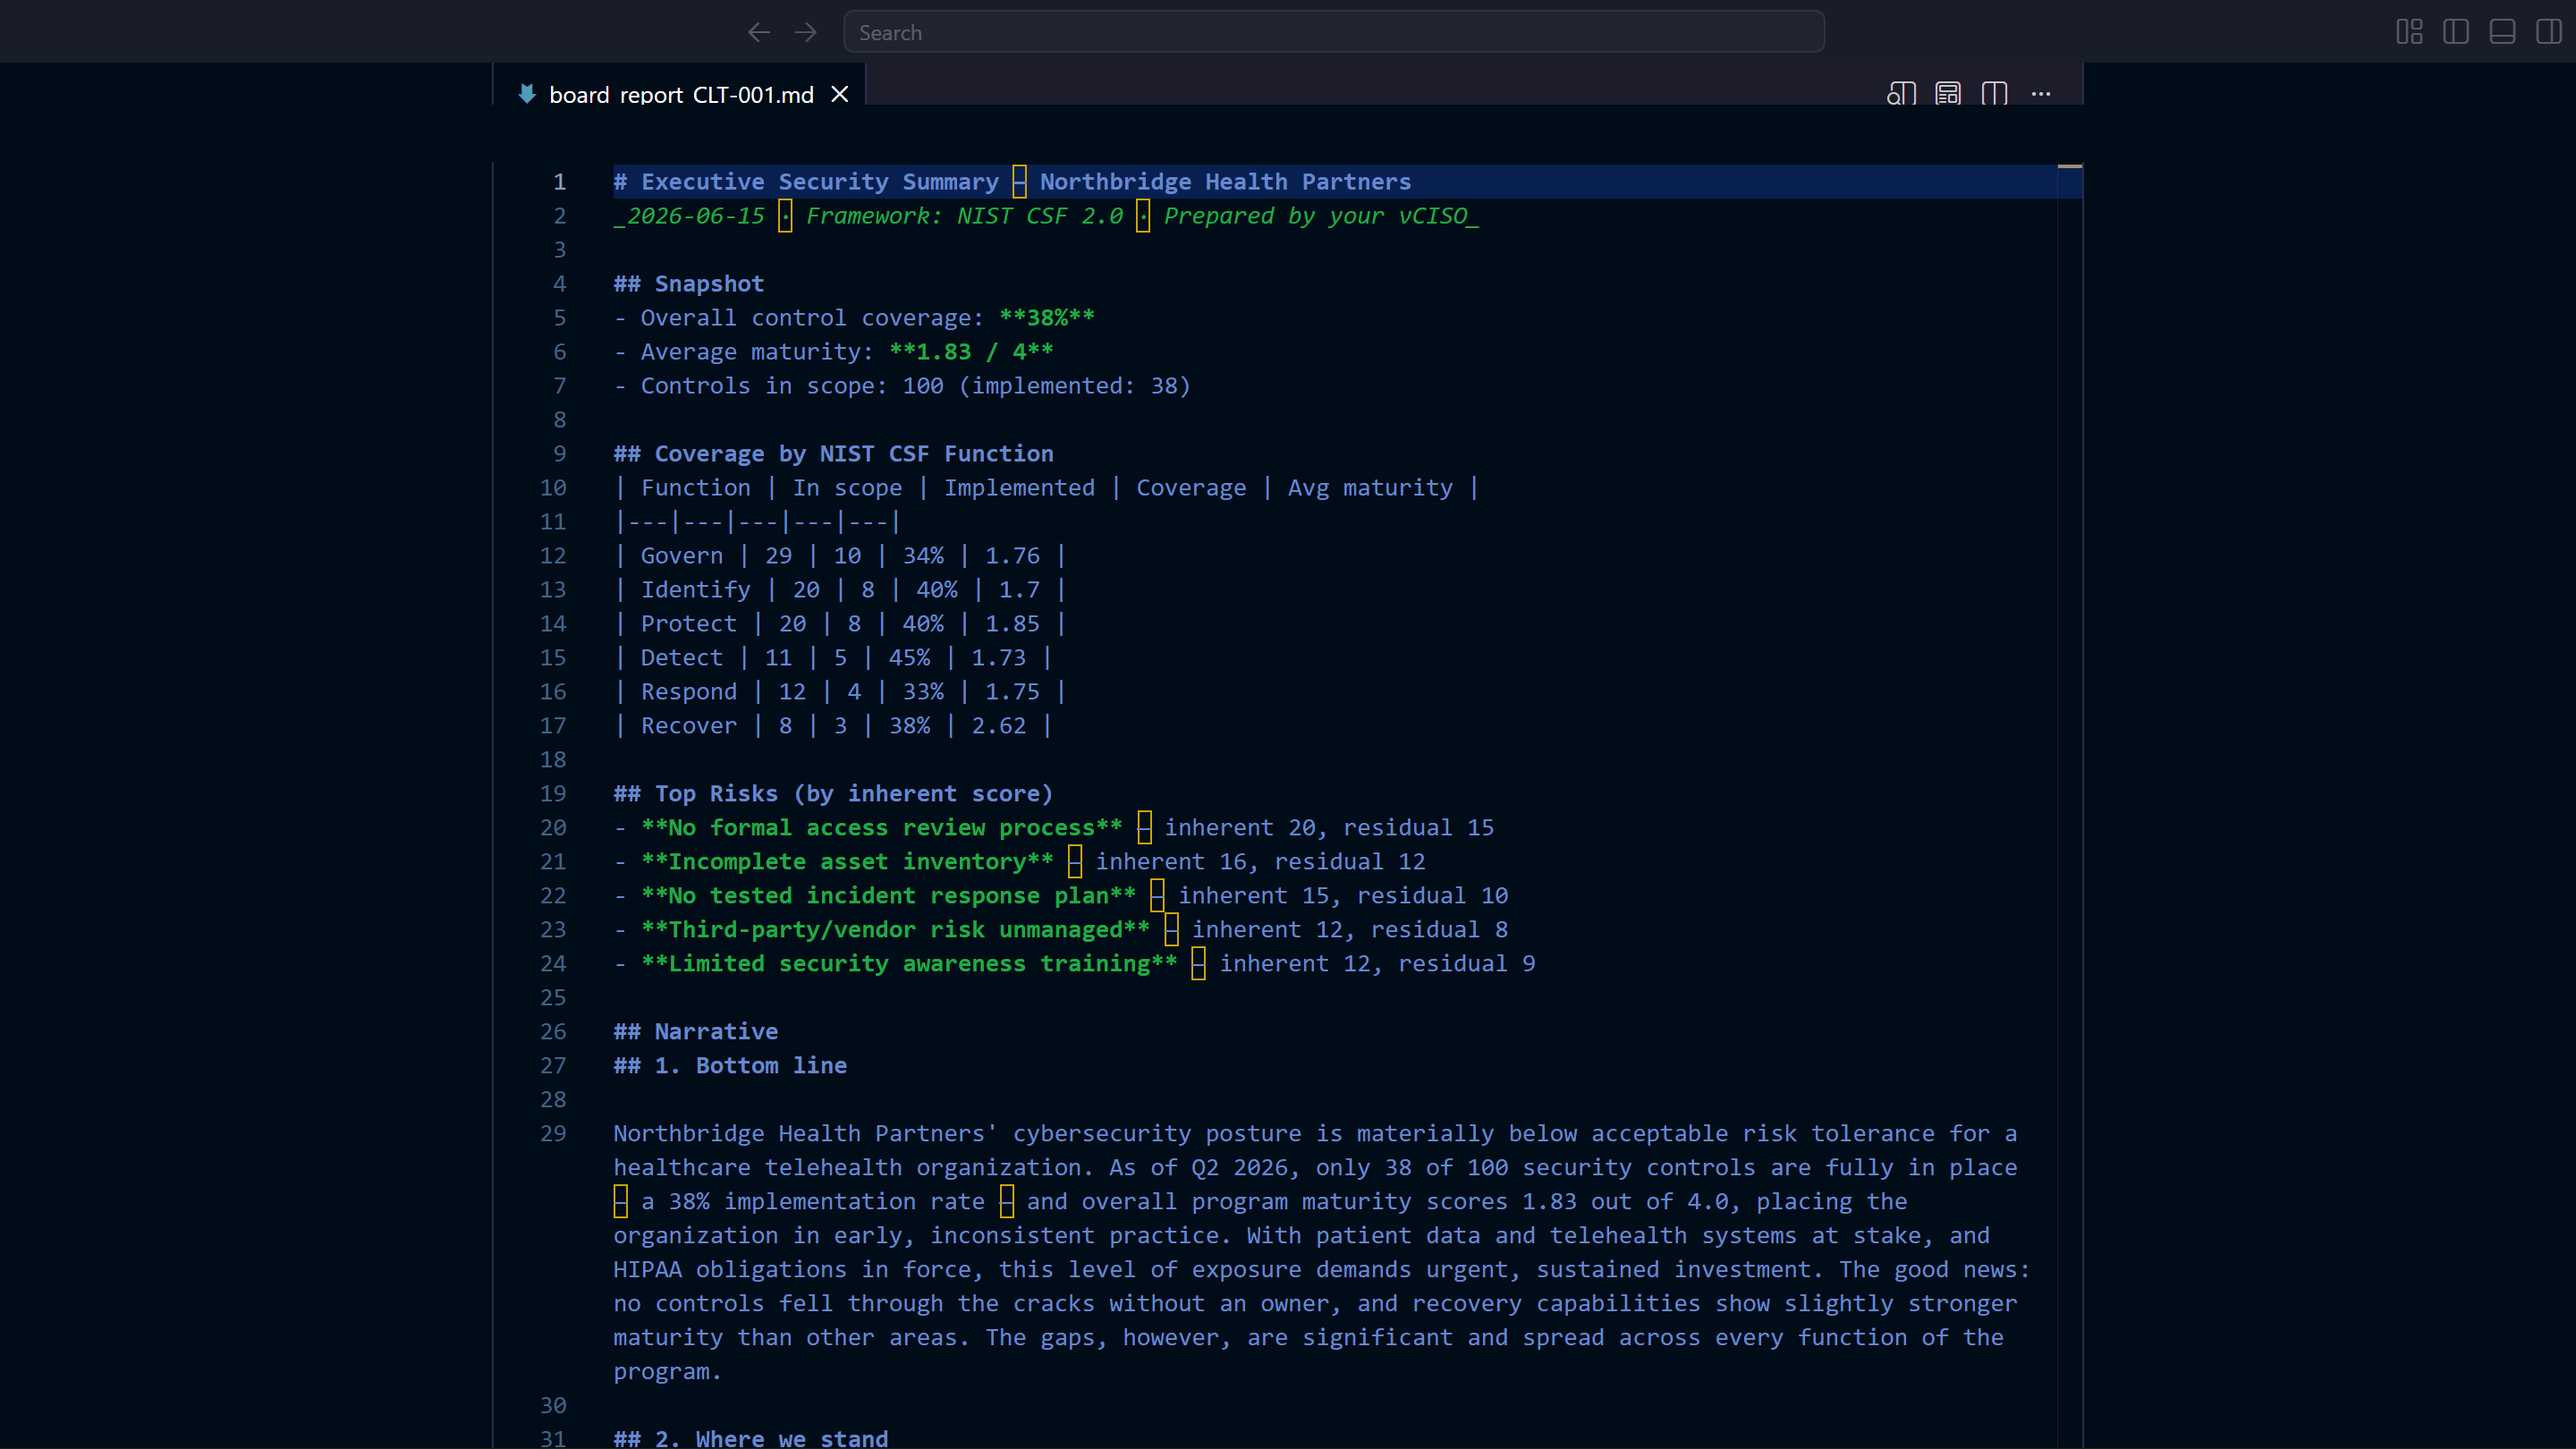The image size is (2576, 1449).
Task: Click line number 1 in the gutter
Action: click(x=560, y=182)
